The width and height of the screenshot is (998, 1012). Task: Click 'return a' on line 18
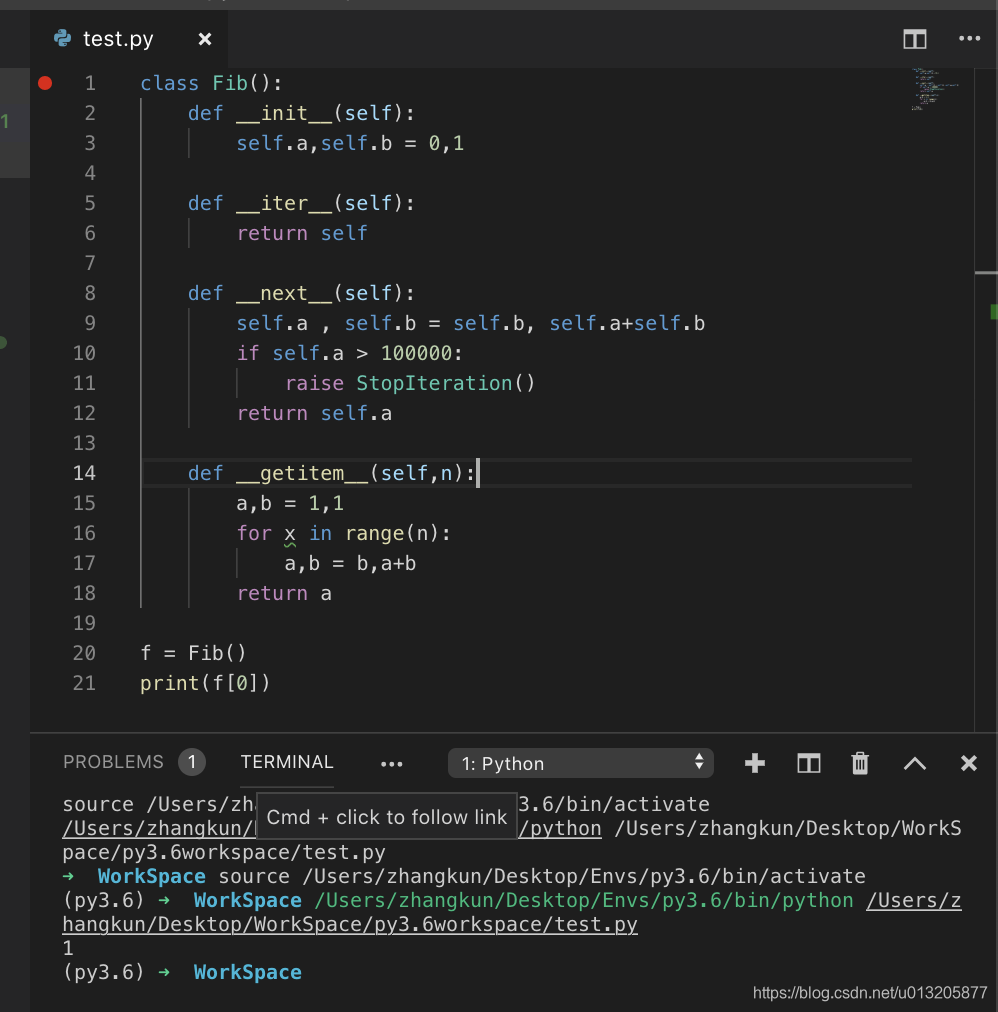pyautogui.click(x=284, y=593)
